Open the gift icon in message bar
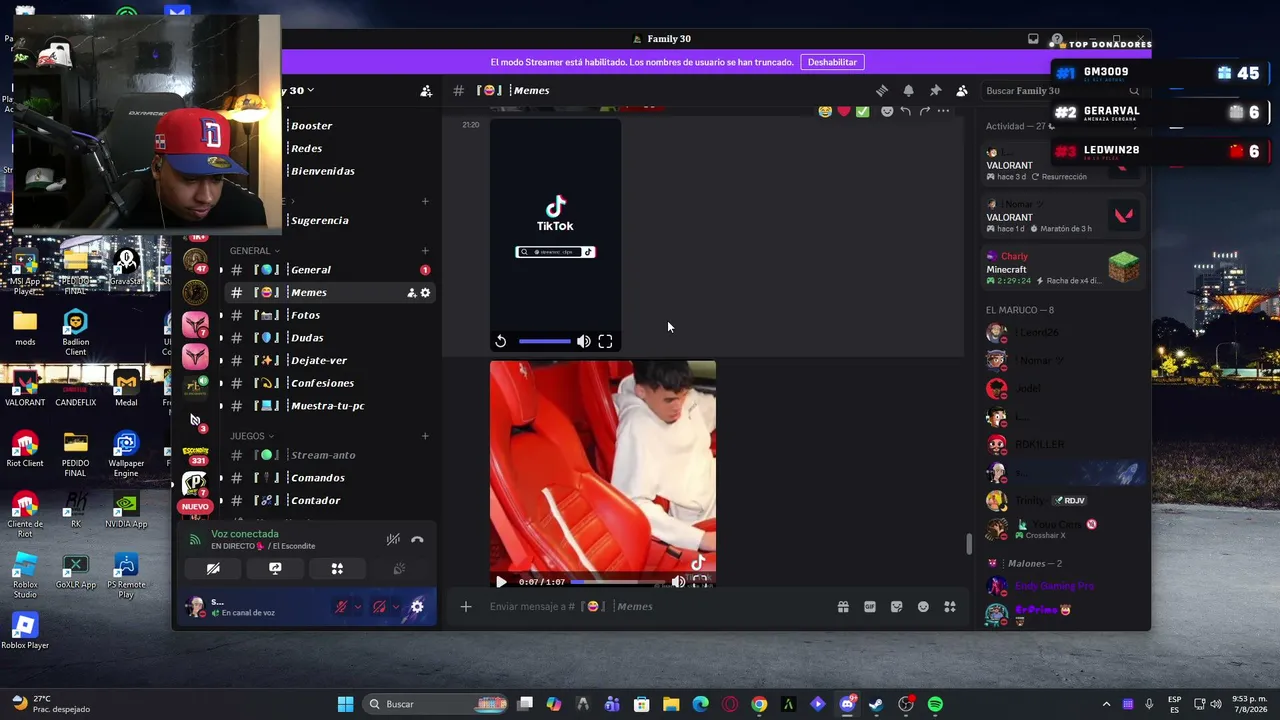The height and width of the screenshot is (720, 1280). coord(843,607)
